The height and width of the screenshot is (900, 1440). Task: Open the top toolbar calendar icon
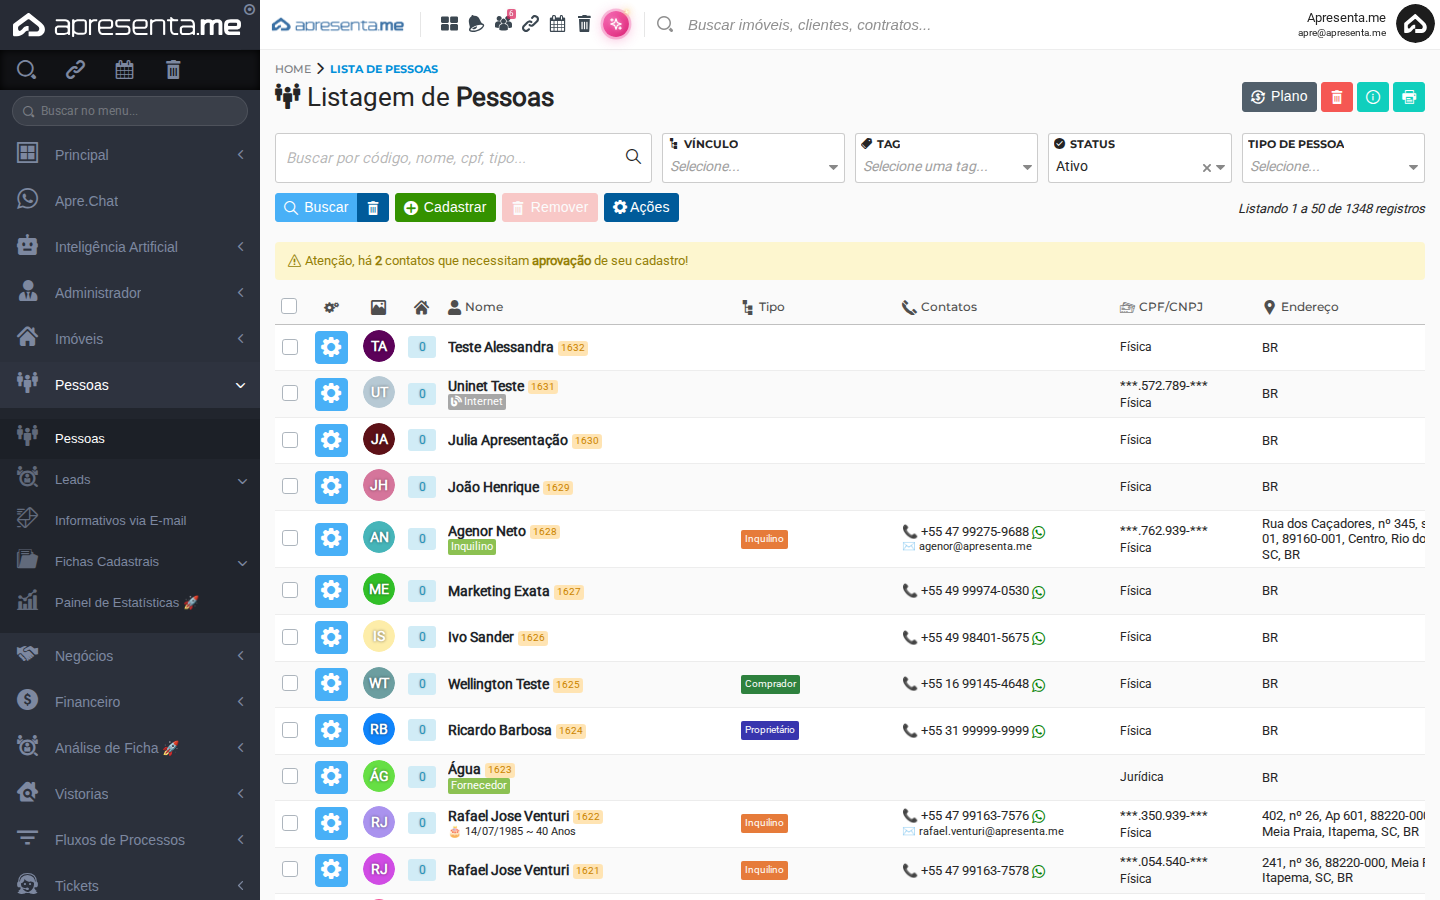click(557, 24)
